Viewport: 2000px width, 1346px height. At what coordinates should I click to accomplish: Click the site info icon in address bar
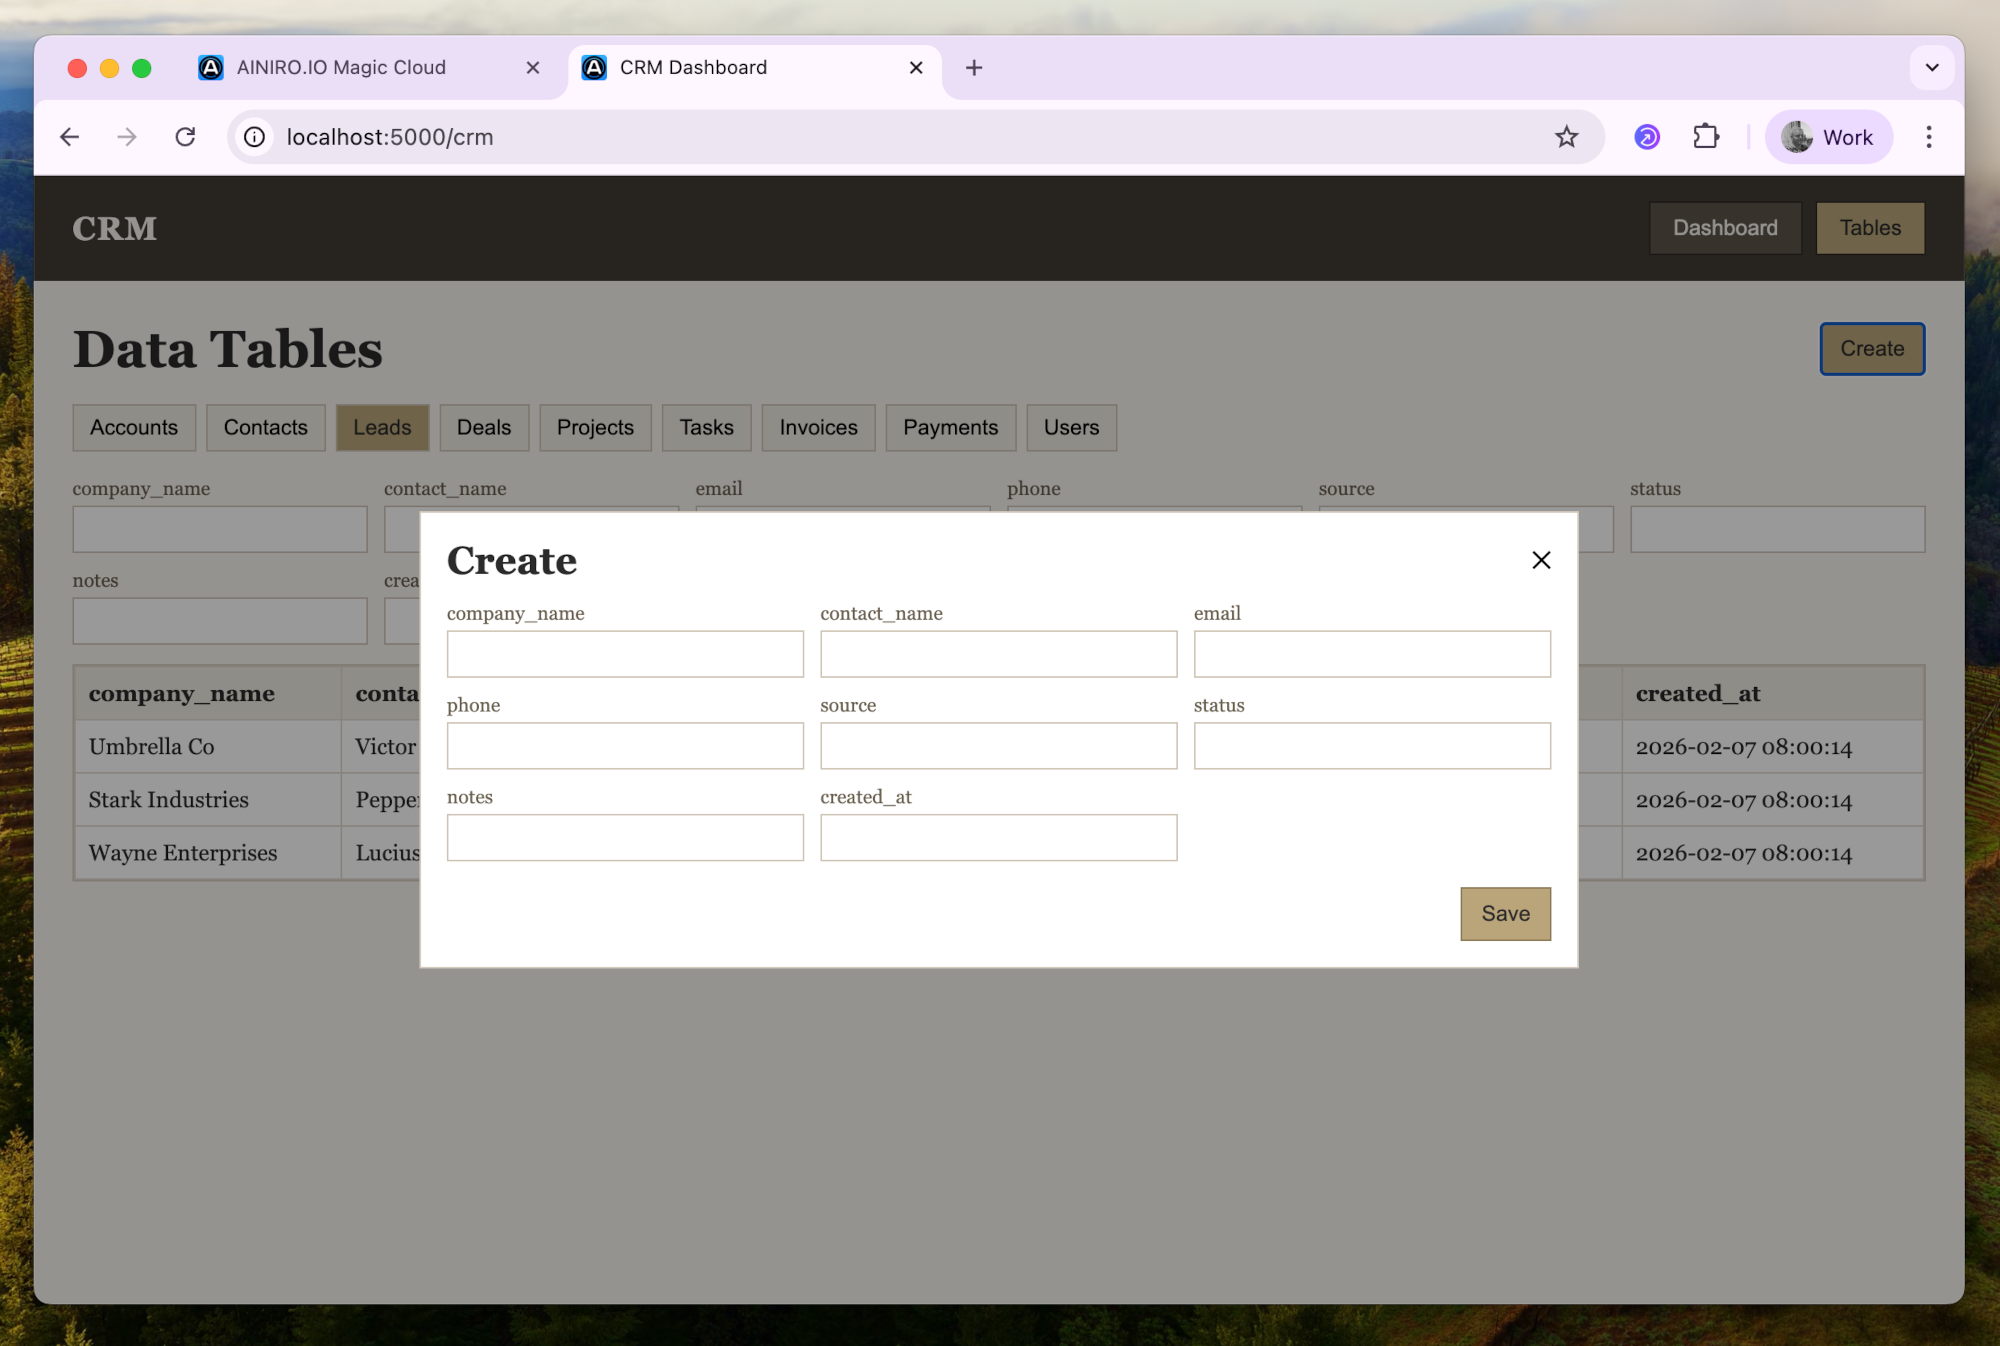pyautogui.click(x=254, y=137)
